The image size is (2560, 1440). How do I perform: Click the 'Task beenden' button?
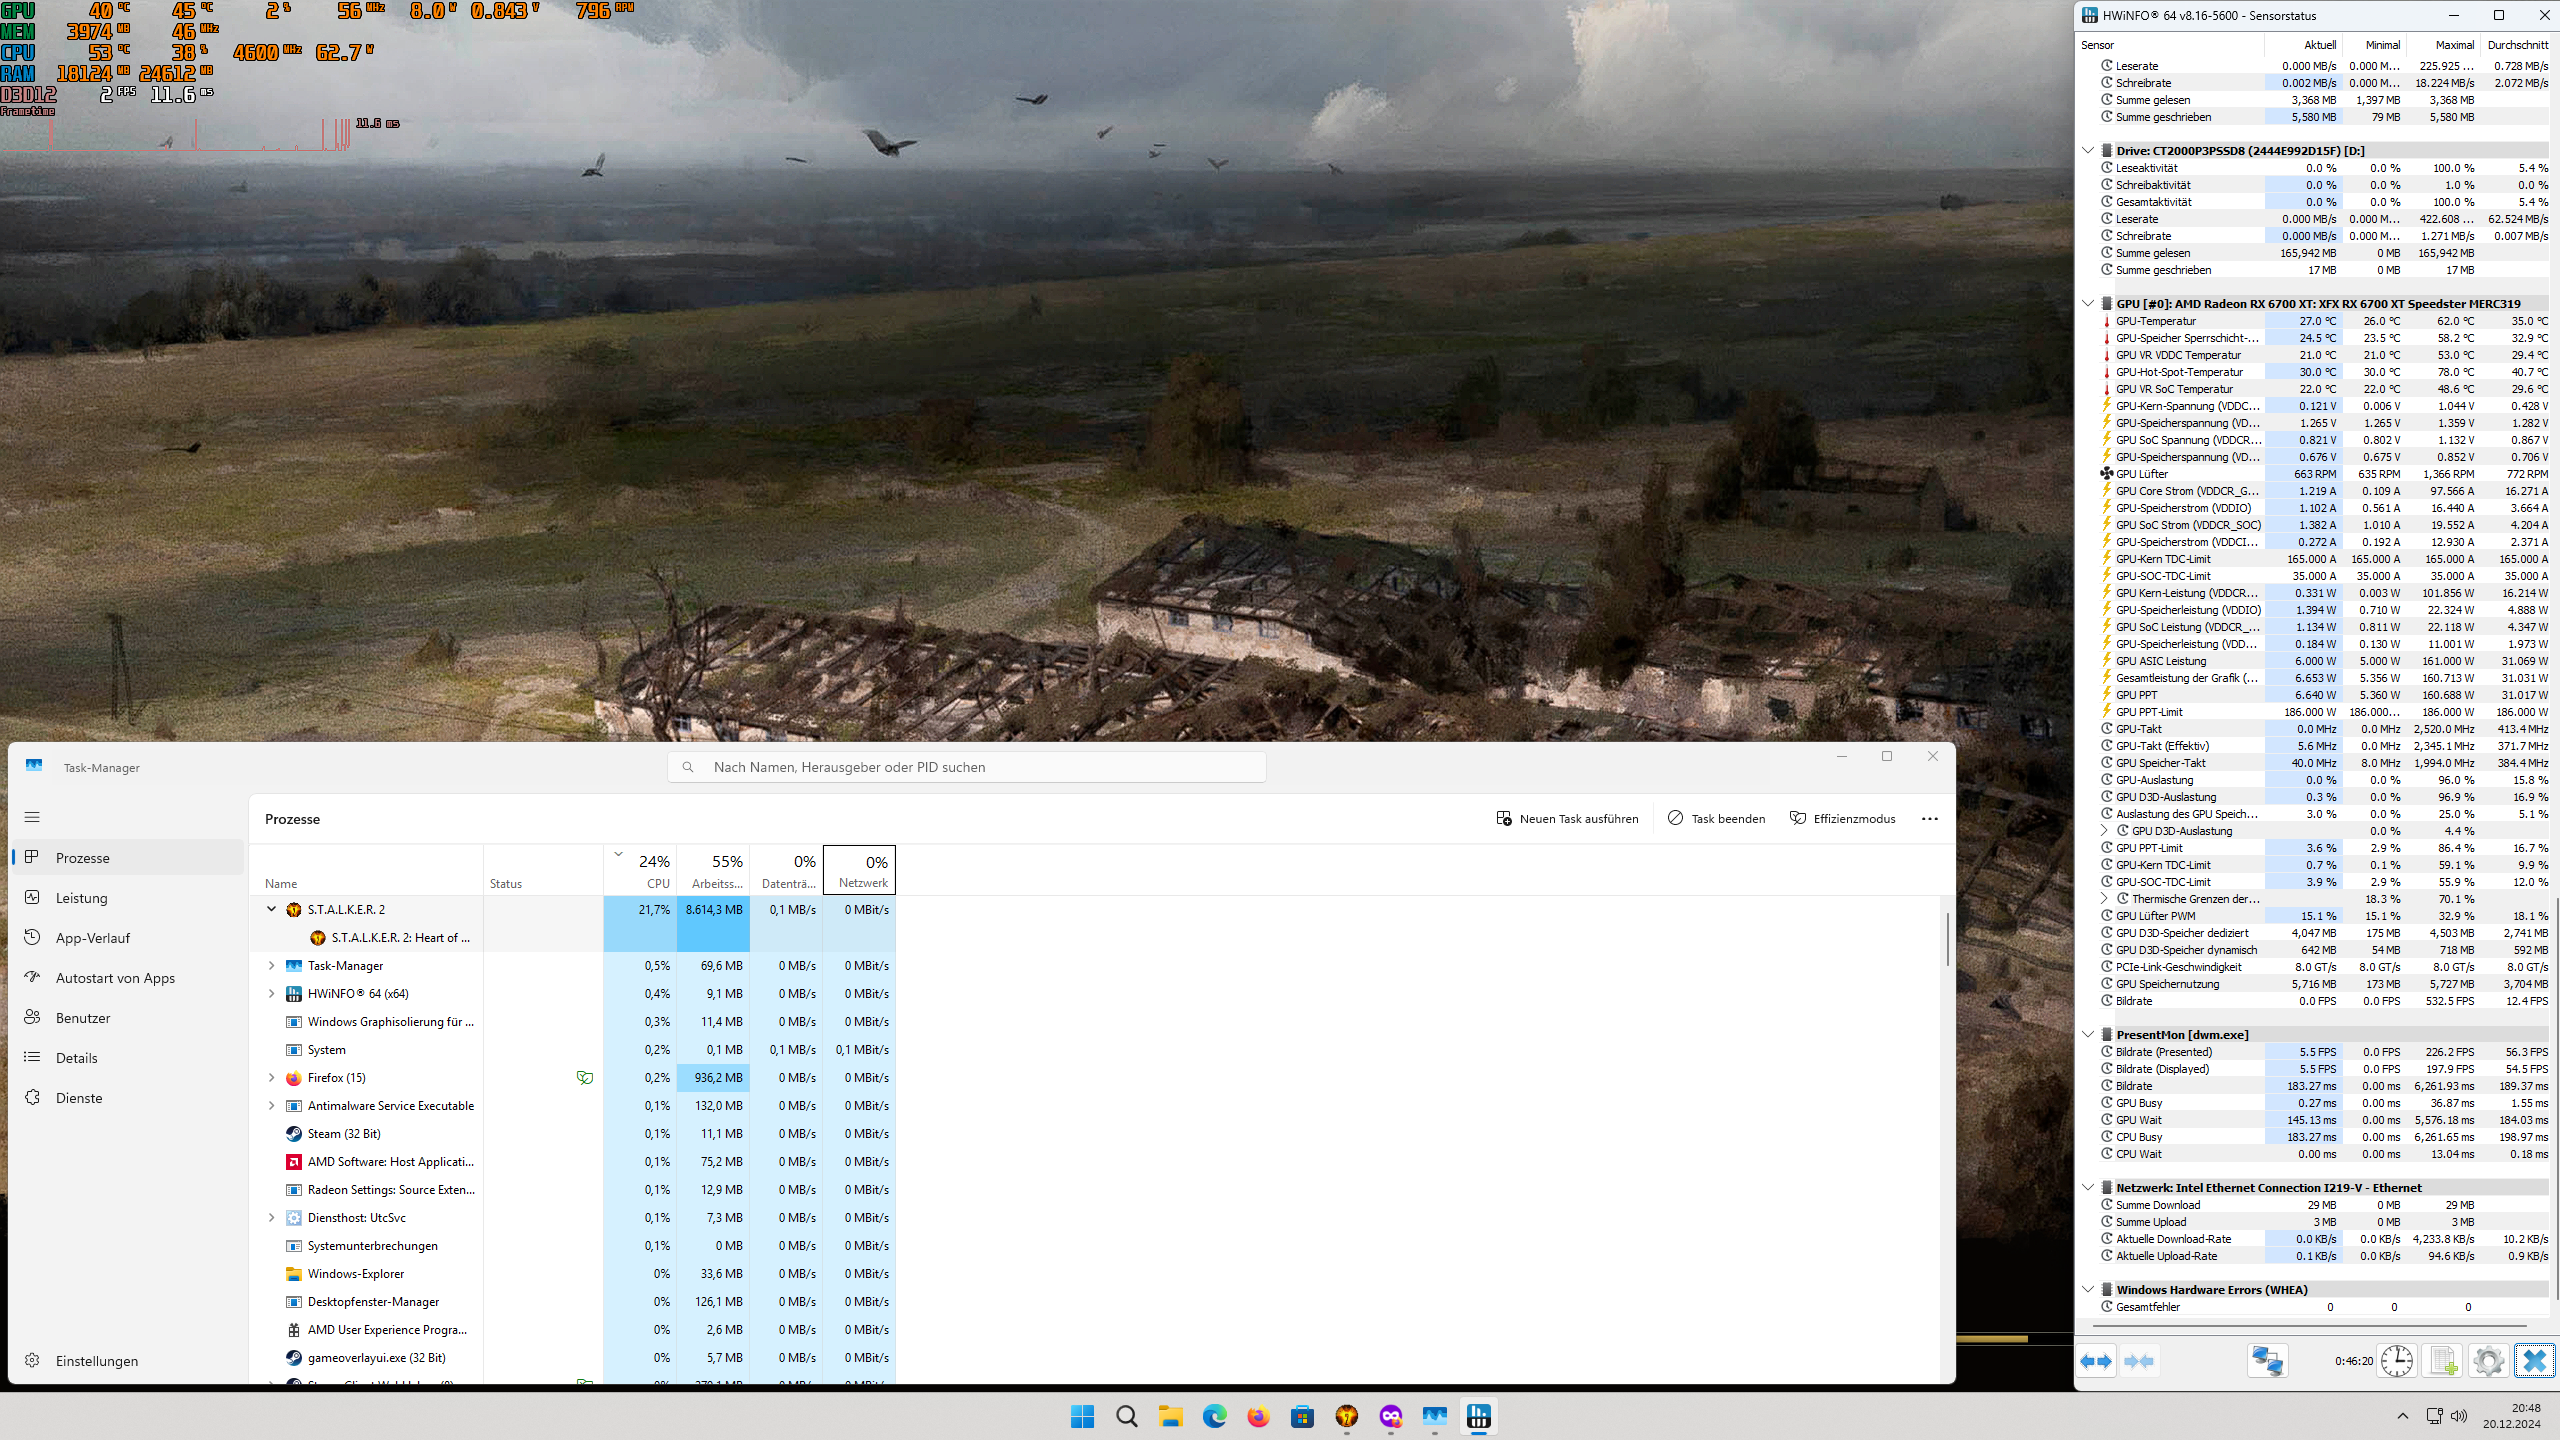point(1716,818)
